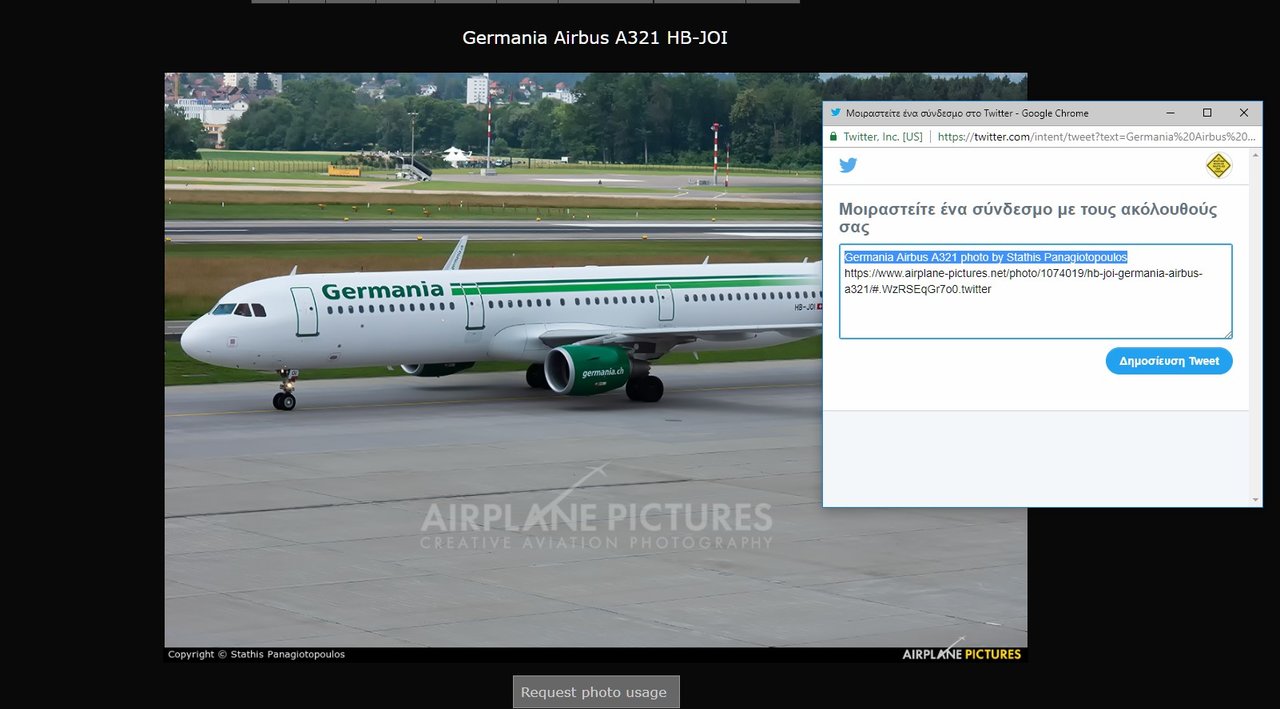The height and width of the screenshot is (709, 1280).
Task: Click the Request photo usage button
Action: tap(596, 692)
